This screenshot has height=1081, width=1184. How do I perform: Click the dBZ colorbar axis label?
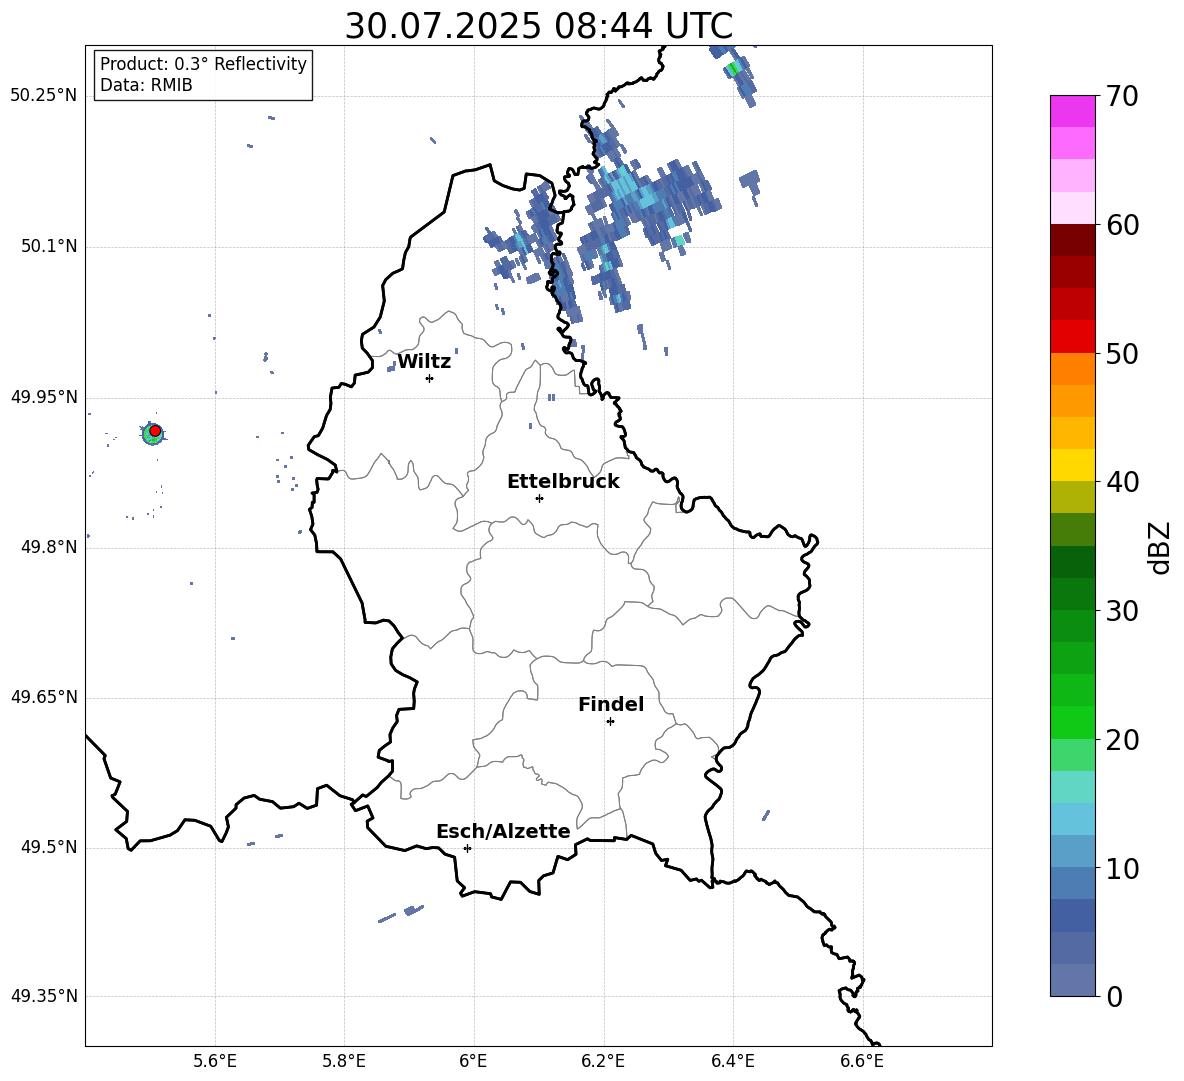click(1159, 548)
